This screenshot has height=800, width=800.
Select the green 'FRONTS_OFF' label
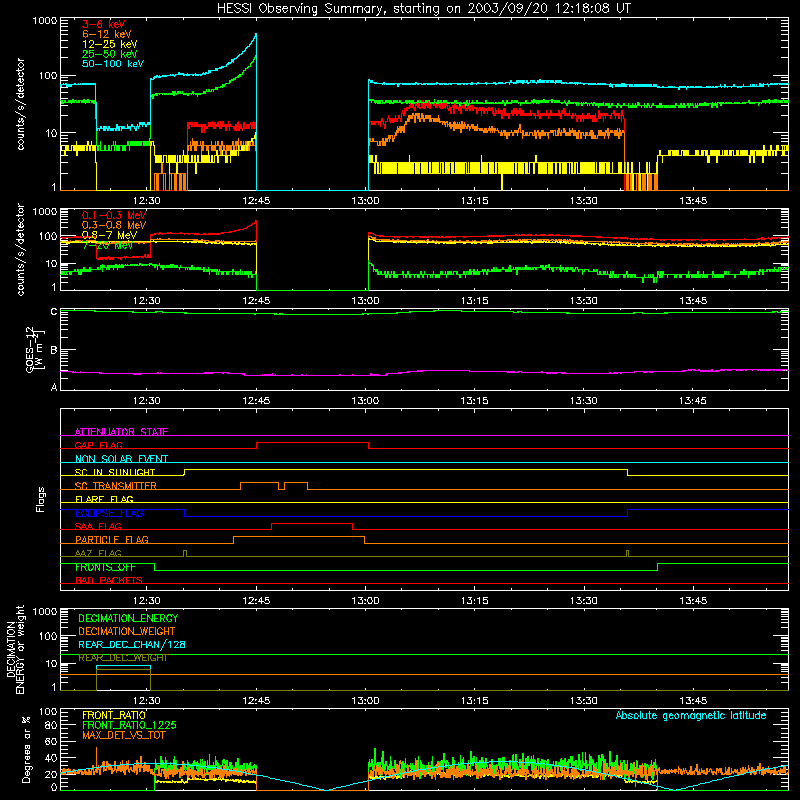[x=105, y=567]
